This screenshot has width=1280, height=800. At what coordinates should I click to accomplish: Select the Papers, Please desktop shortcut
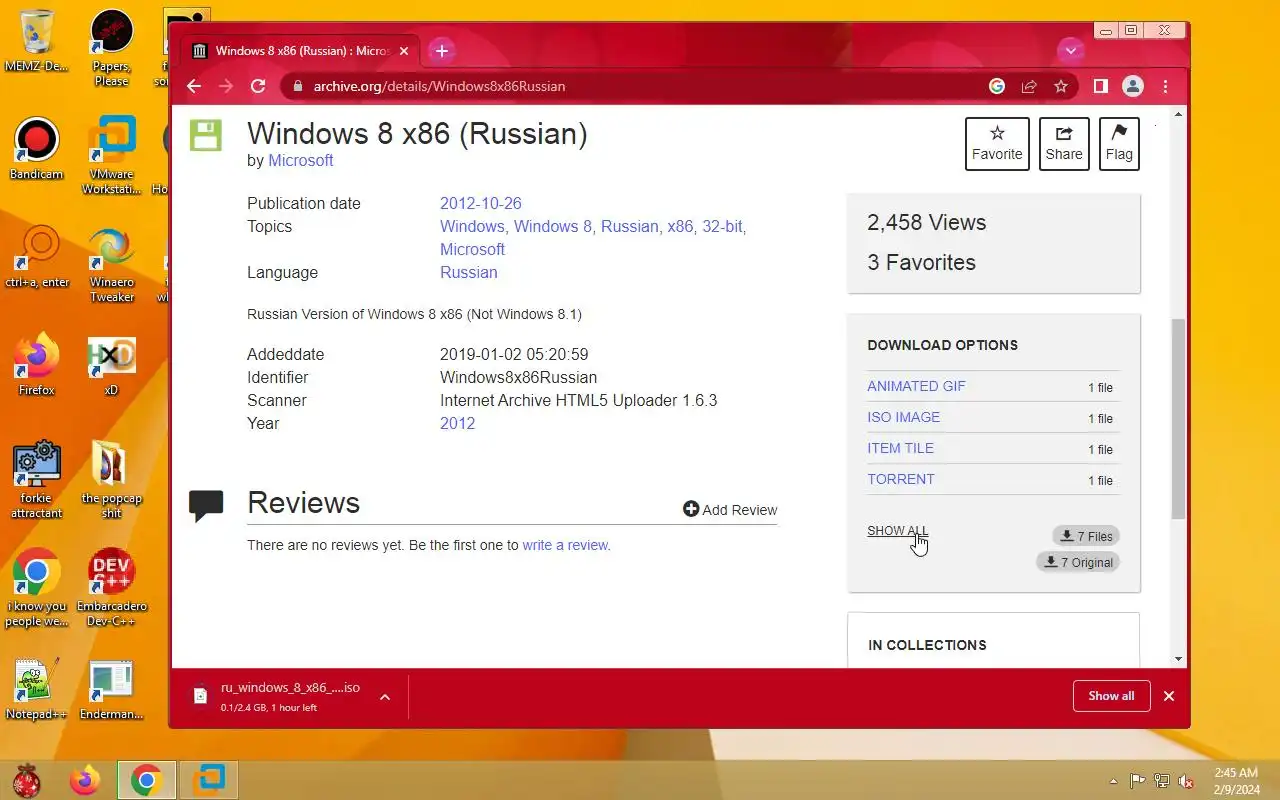111,47
